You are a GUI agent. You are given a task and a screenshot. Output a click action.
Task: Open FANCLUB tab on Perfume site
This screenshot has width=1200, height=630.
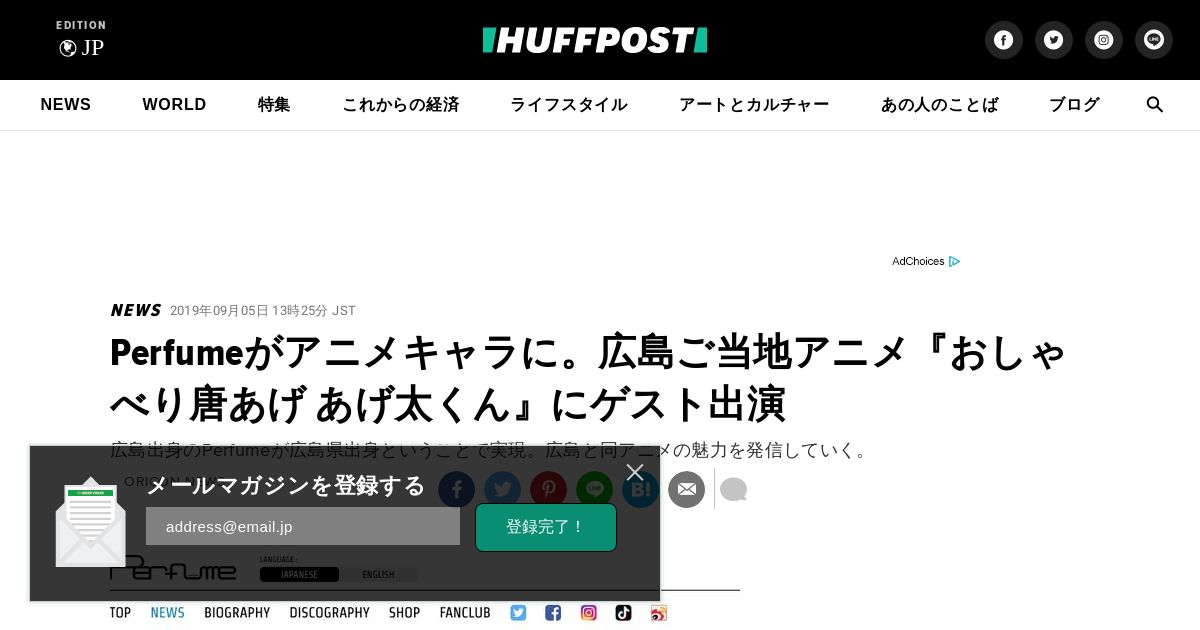tap(465, 613)
